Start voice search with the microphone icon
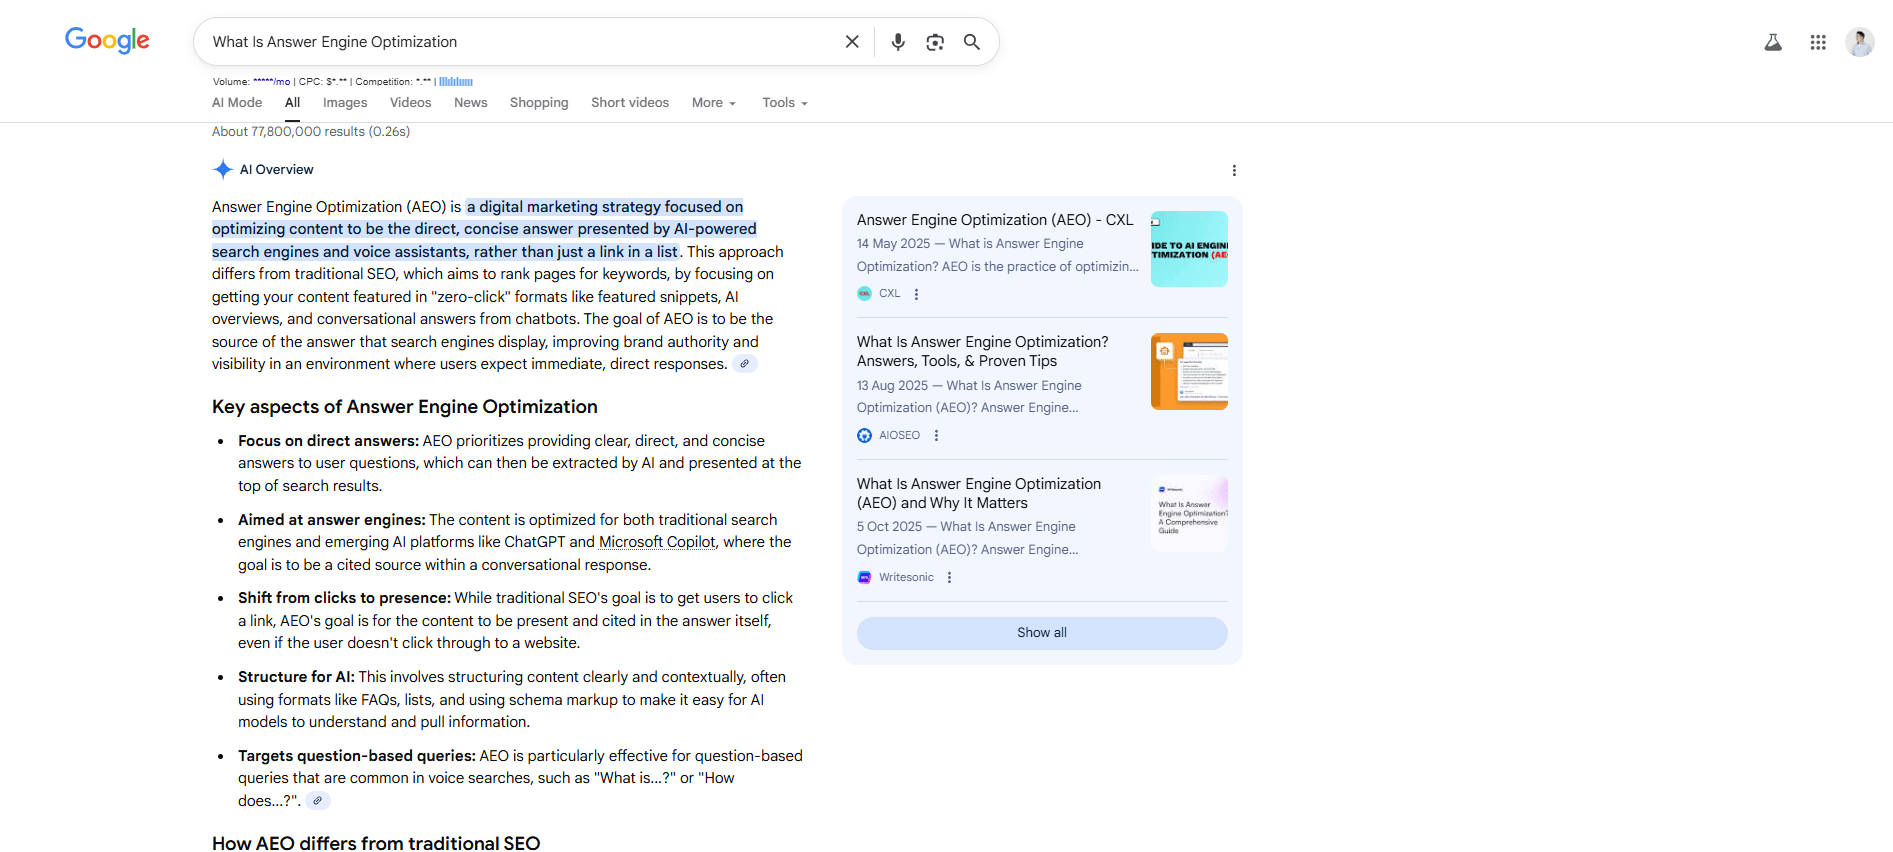1893x852 pixels. [x=898, y=42]
